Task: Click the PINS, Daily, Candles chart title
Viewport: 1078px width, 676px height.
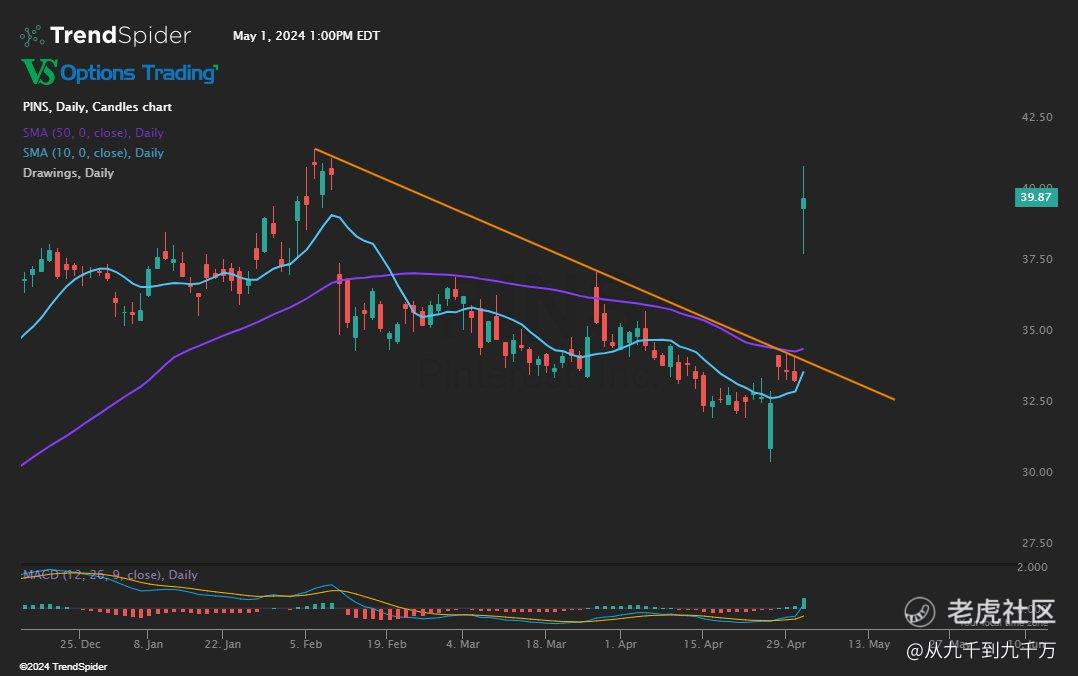Action: click(x=97, y=107)
